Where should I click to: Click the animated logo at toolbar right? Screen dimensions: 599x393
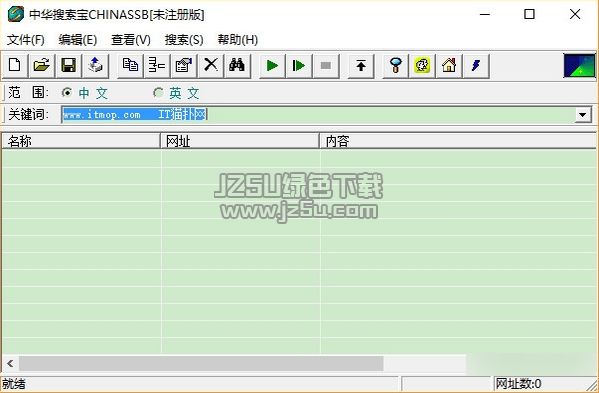580,66
